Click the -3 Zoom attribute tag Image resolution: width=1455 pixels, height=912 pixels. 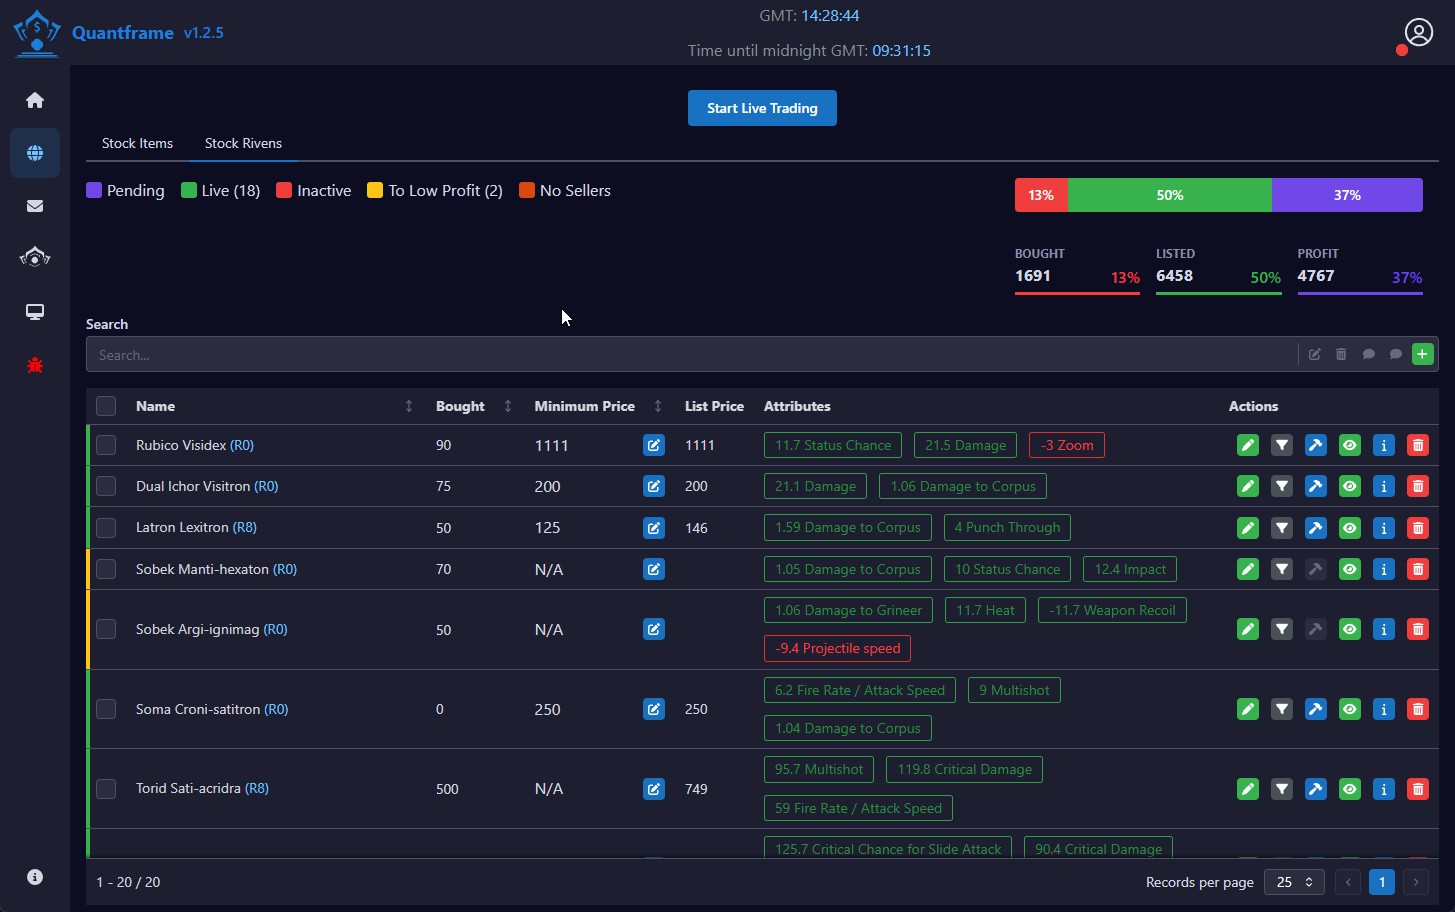(1067, 445)
